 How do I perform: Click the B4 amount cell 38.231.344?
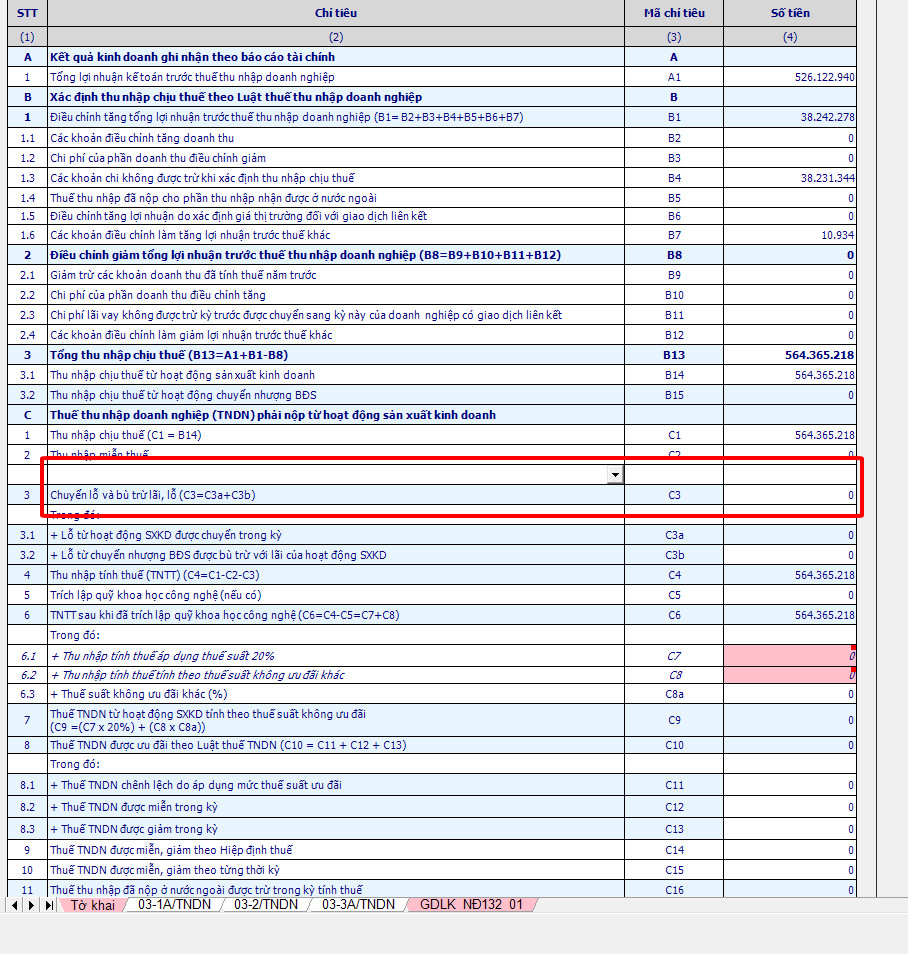789,178
